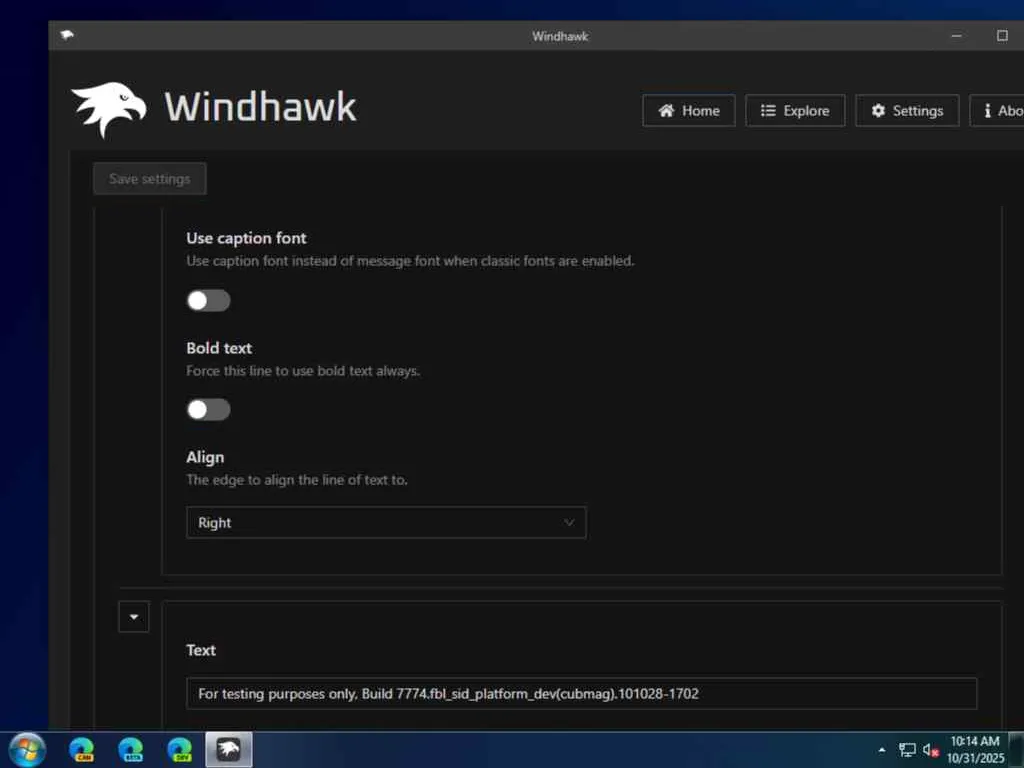The width and height of the screenshot is (1024, 768).
Task: Click the greyed Save settings button
Action: pyautogui.click(x=150, y=179)
